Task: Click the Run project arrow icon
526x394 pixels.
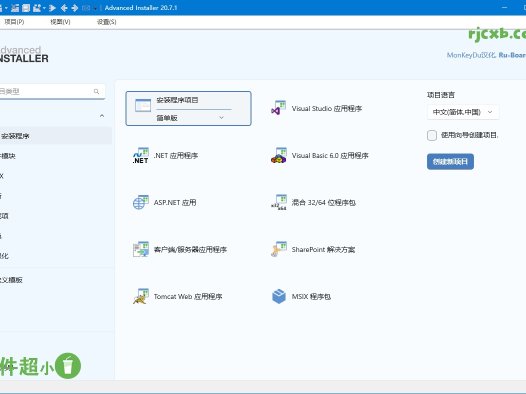Action: coord(52,8)
